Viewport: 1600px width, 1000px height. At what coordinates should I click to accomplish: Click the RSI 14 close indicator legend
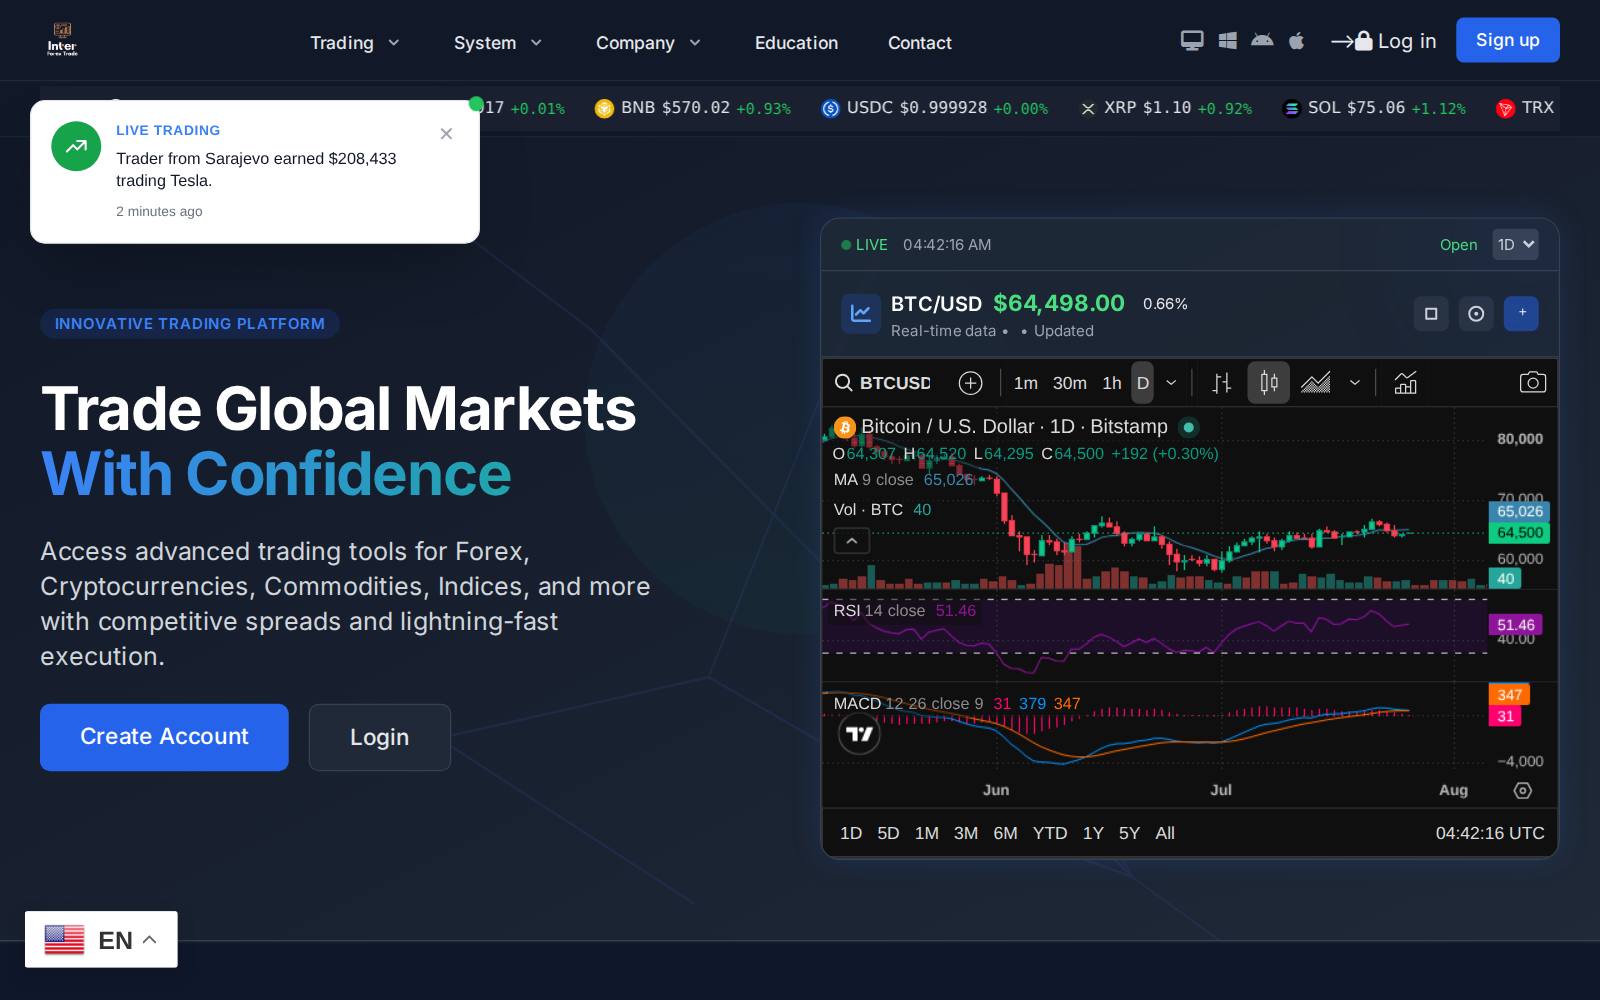click(x=904, y=611)
